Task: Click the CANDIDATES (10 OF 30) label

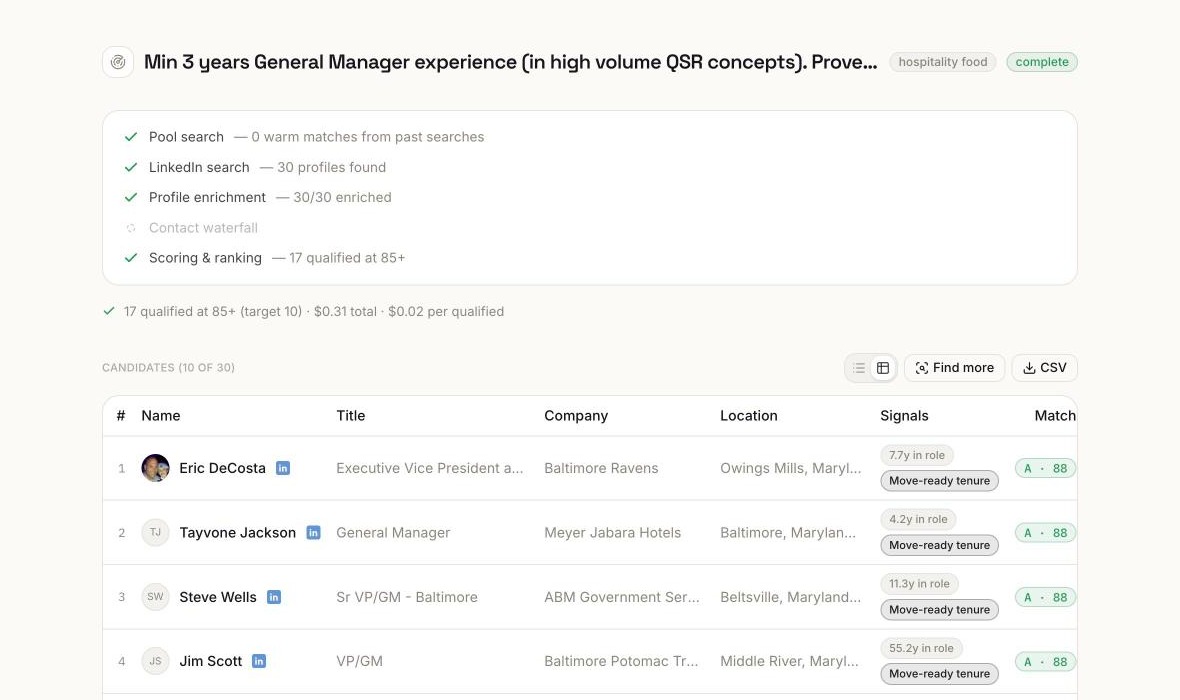Action: coord(169,368)
